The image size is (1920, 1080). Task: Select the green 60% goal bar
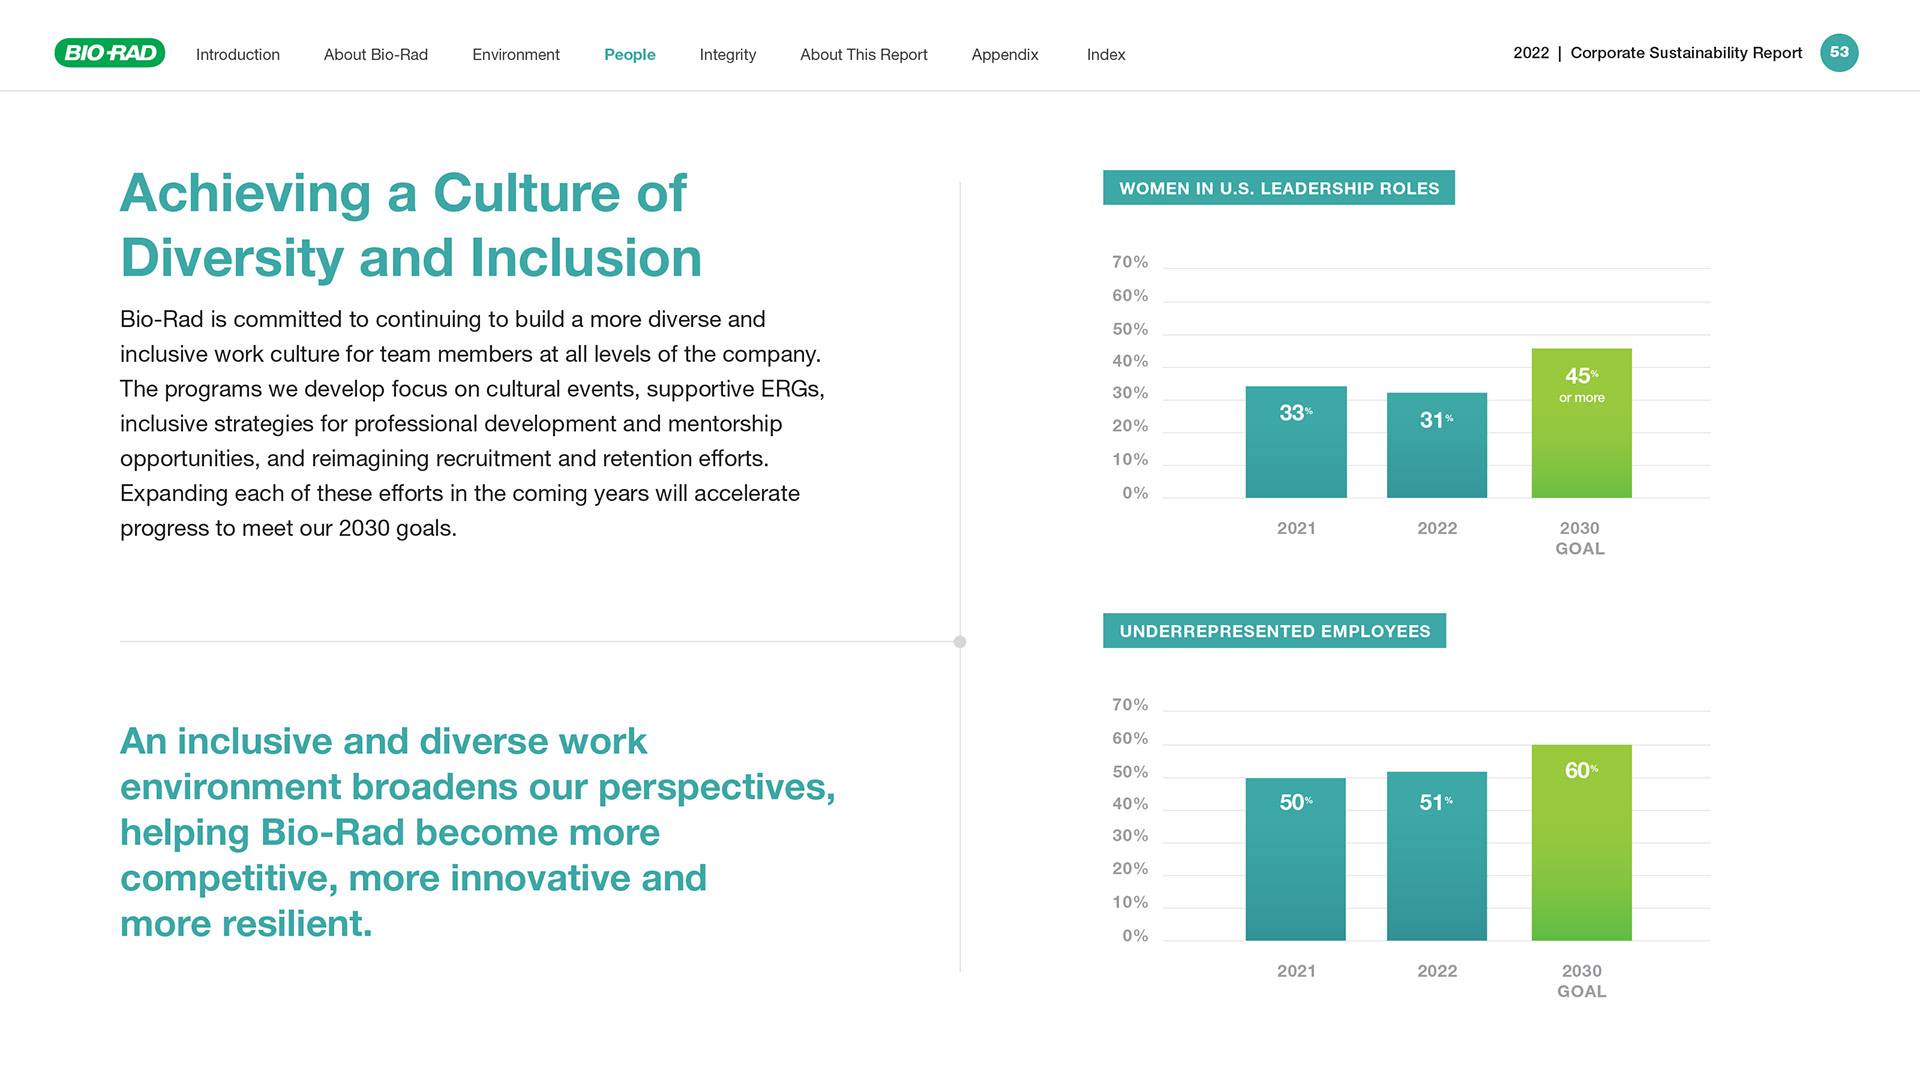[1582, 843]
